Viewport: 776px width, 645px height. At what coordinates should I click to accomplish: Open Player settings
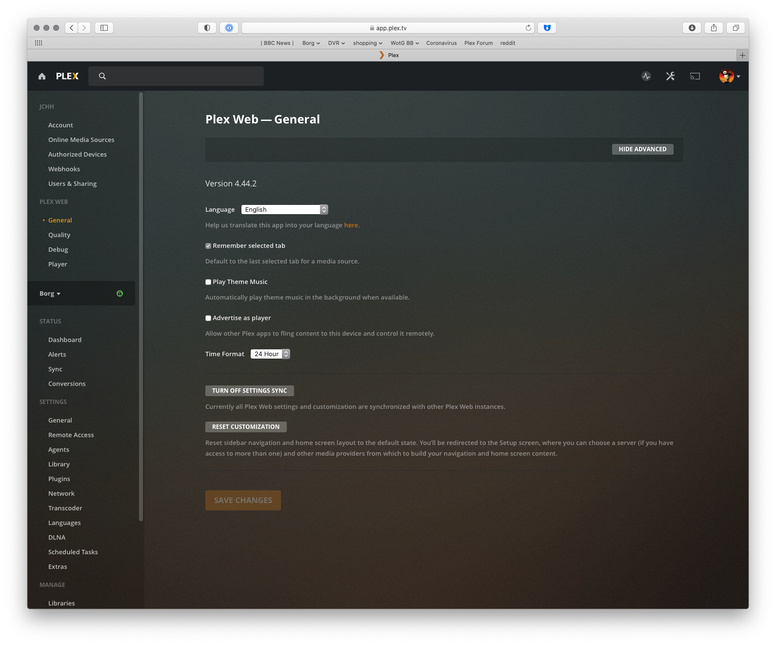[57, 264]
